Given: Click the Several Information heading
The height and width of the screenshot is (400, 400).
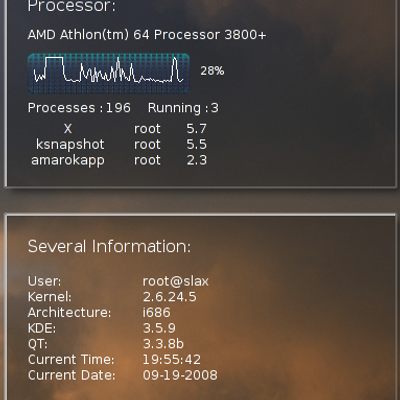Looking at the screenshot, I should click(109, 247).
